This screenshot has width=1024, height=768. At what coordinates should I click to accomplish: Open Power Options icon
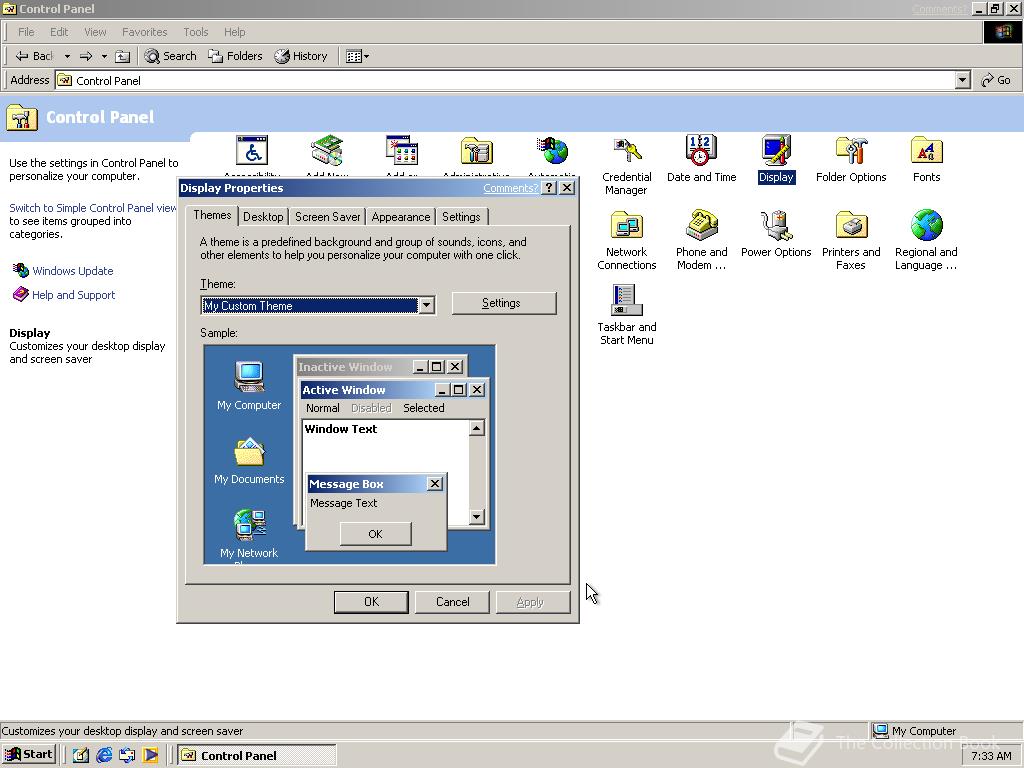point(776,234)
